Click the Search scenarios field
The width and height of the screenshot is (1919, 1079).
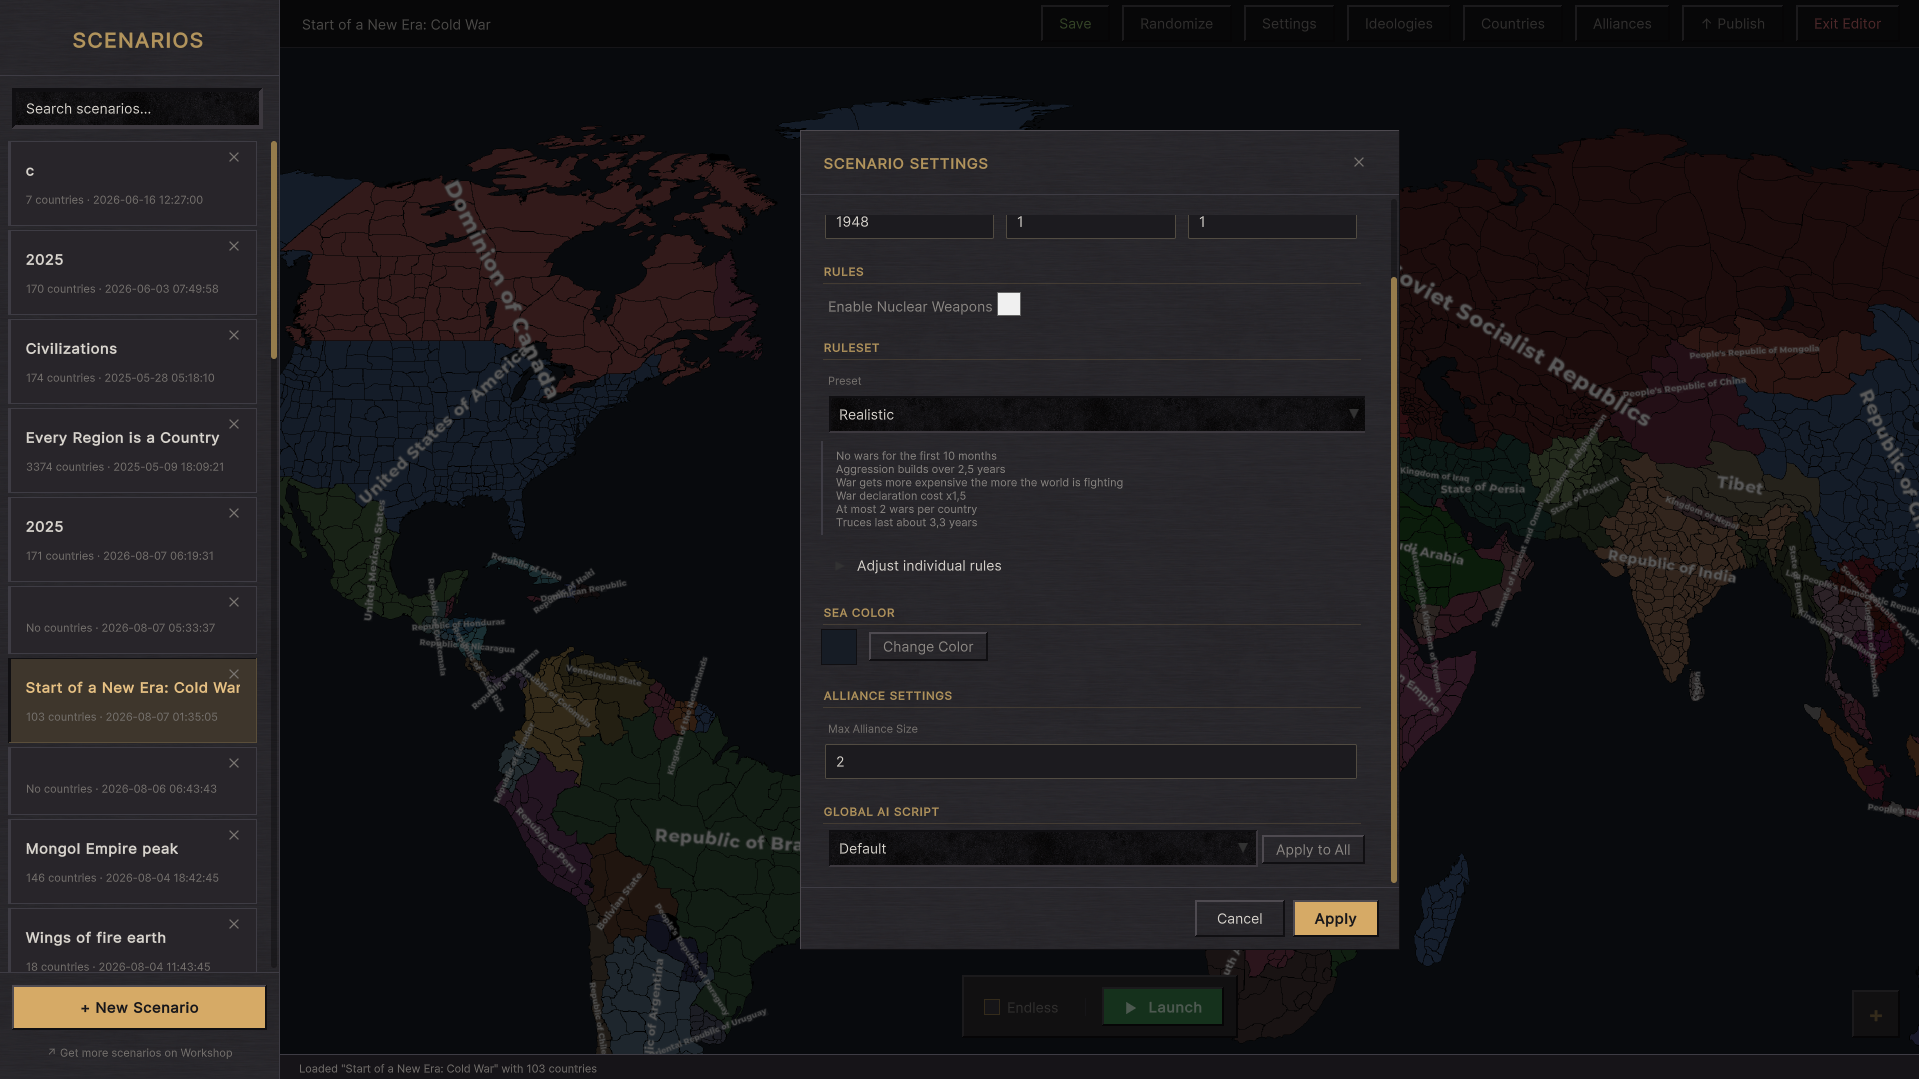click(137, 108)
